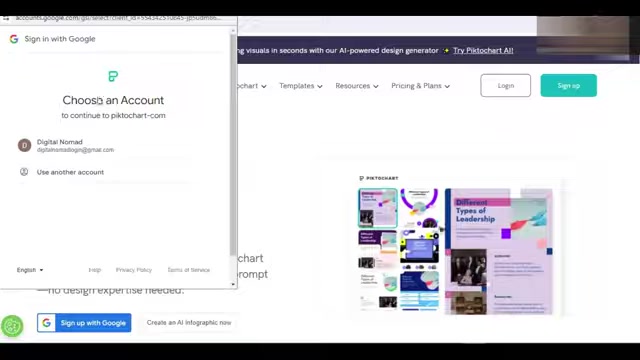This screenshot has width=640, height=360.
Task: Open the Pricing & Plans menu
Action: click(420, 86)
